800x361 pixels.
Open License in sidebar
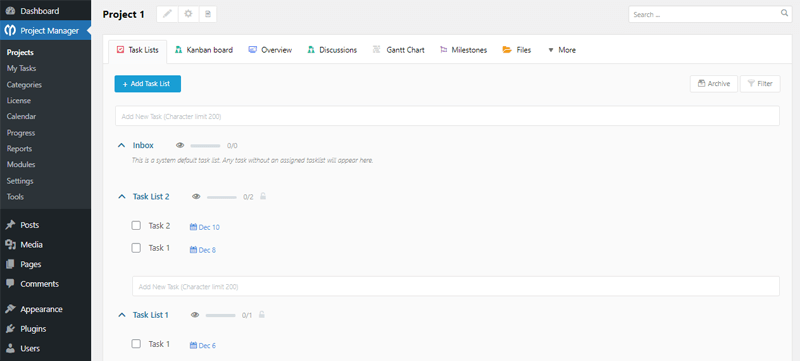point(19,100)
